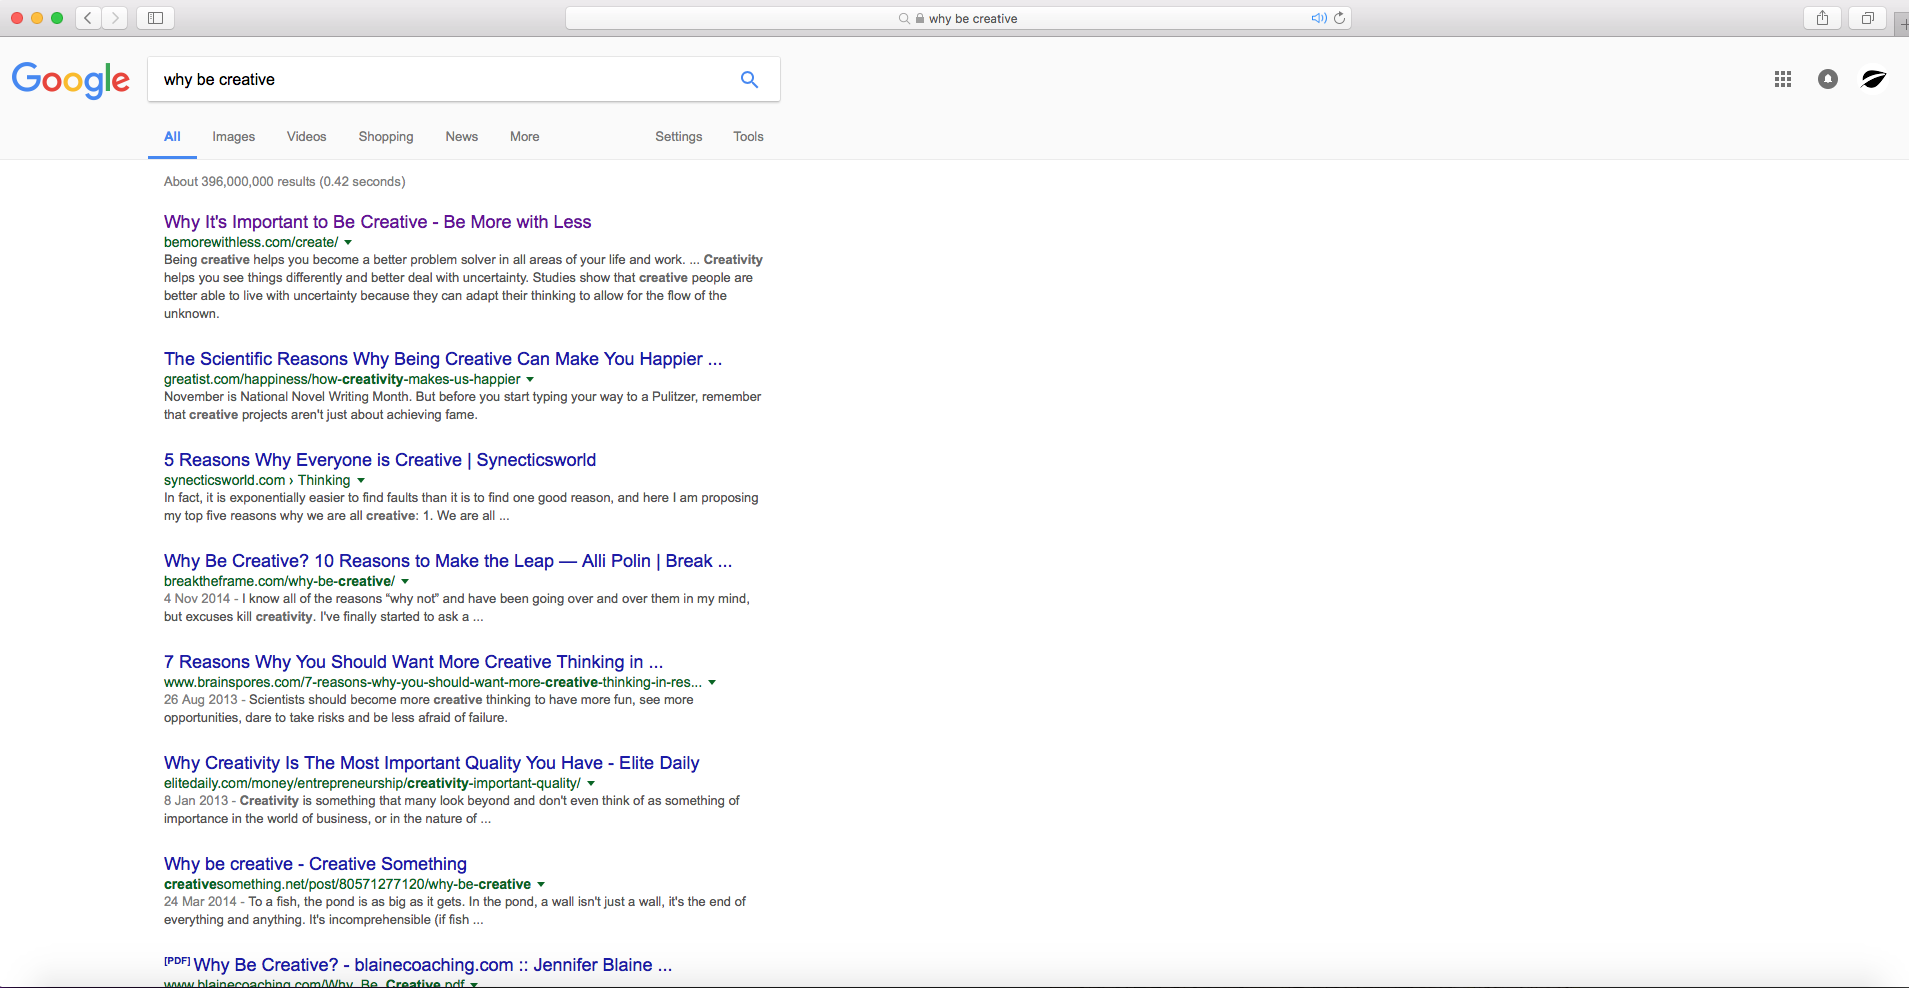
Task: Open '5 Reasons Why Everyone is Creative' result
Action: 380,460
